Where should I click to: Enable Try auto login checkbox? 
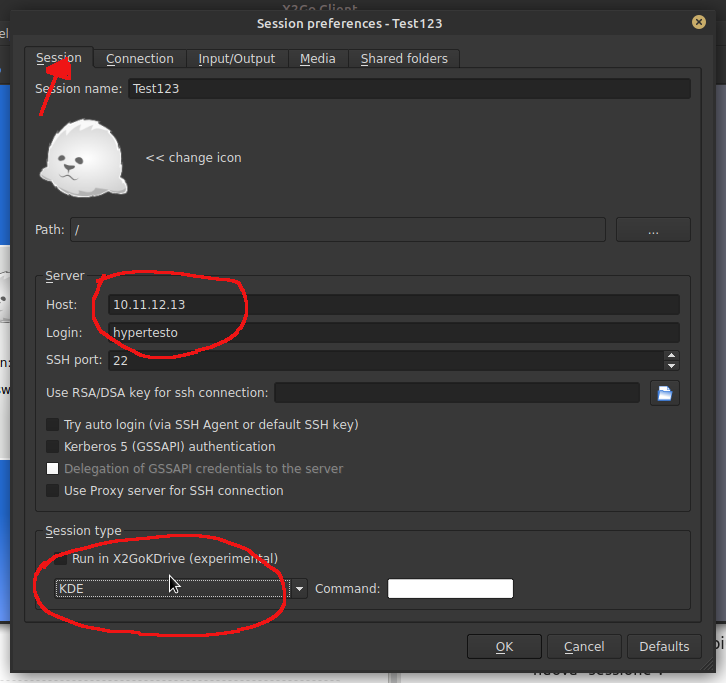click(x=52, y=425)
